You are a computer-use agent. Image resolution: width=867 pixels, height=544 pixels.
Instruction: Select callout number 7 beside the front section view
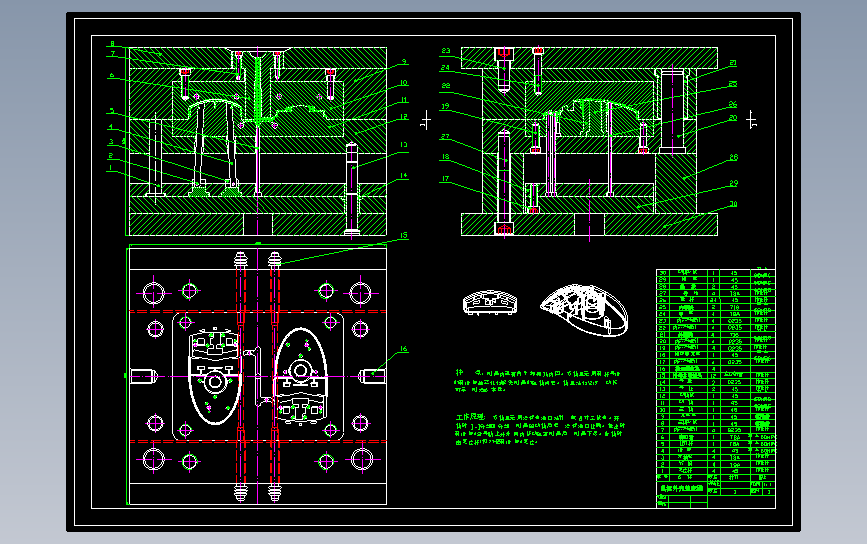coord(112,54)
